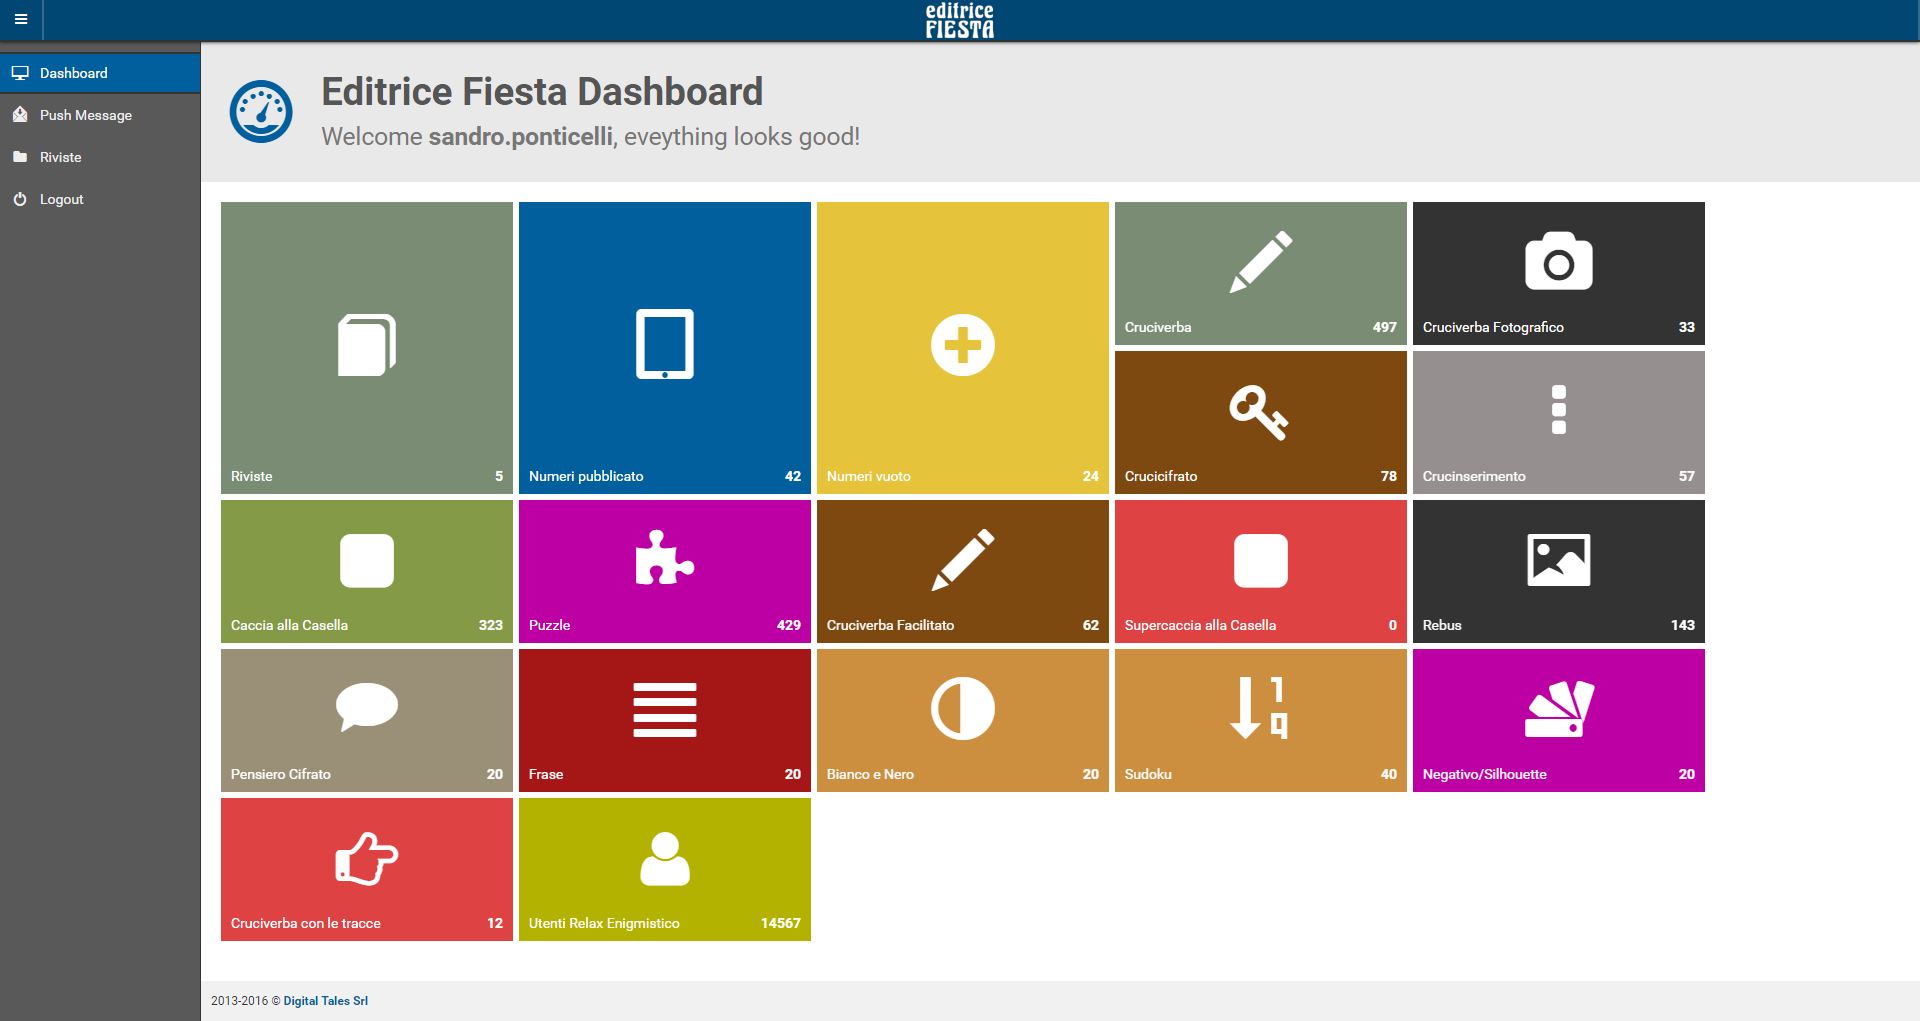Click the count 62 on Cruciverba Facilitato
This screenshot has width=1920, height=1021.
[1091, 625]
